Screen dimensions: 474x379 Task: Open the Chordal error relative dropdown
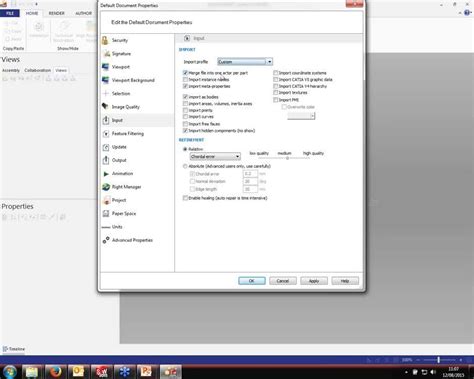[x=215, y=156]
